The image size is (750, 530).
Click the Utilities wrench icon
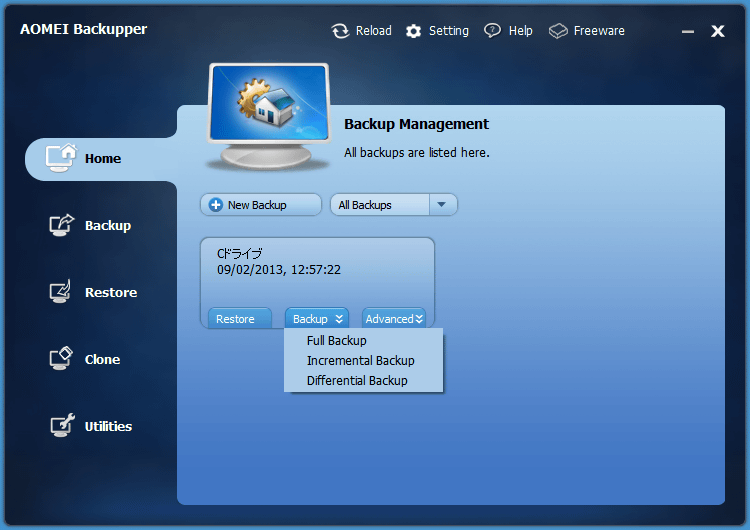[x=62, y=425]
